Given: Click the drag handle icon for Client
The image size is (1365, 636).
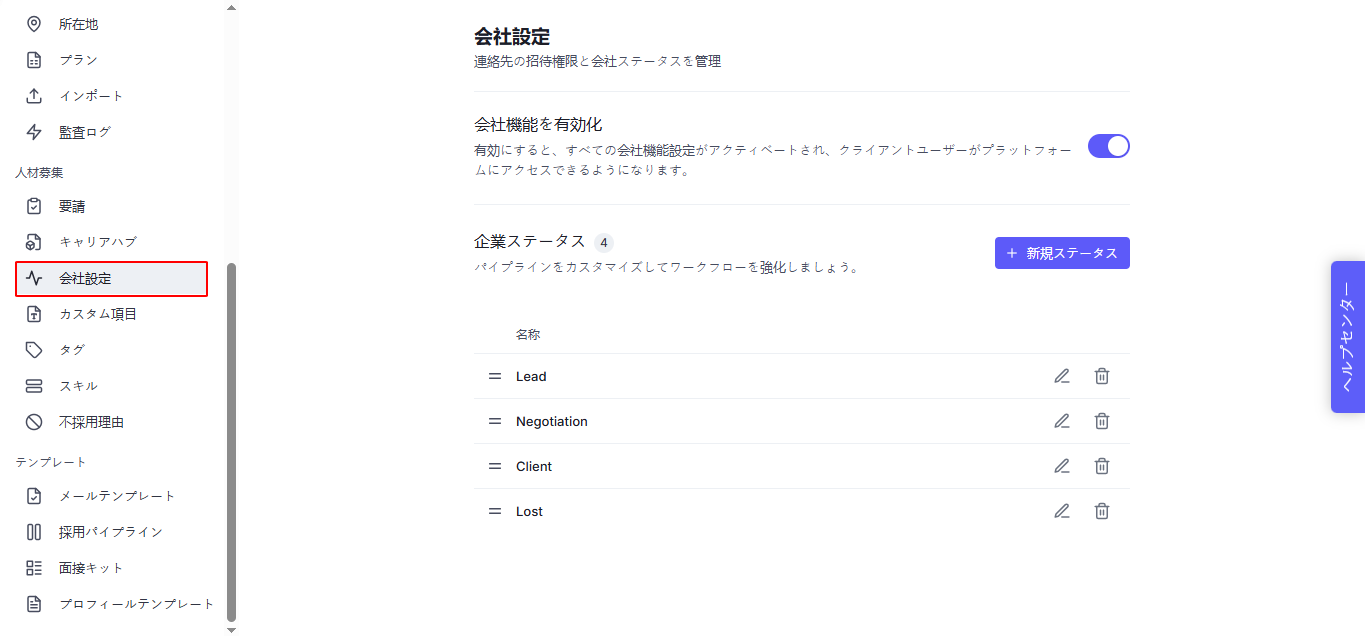Looking at the screenshot, I should point(495,466).
